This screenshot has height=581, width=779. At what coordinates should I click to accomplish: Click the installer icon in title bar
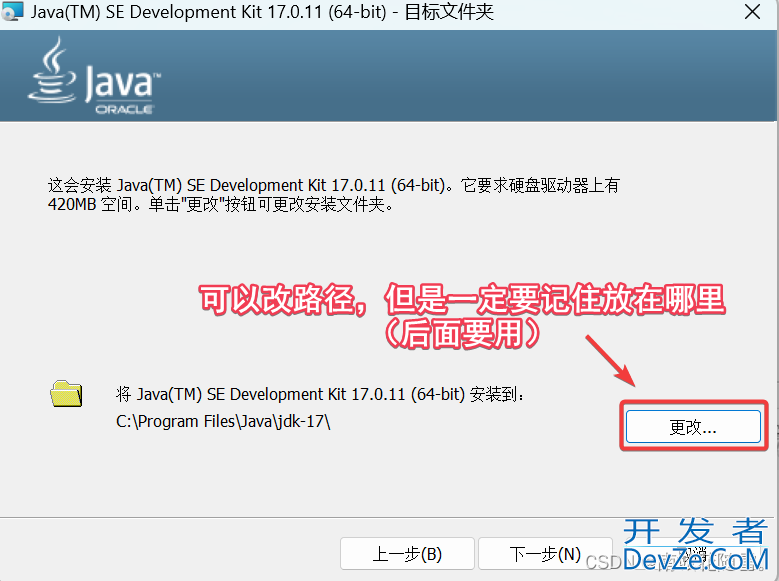(x=12, y=11)
